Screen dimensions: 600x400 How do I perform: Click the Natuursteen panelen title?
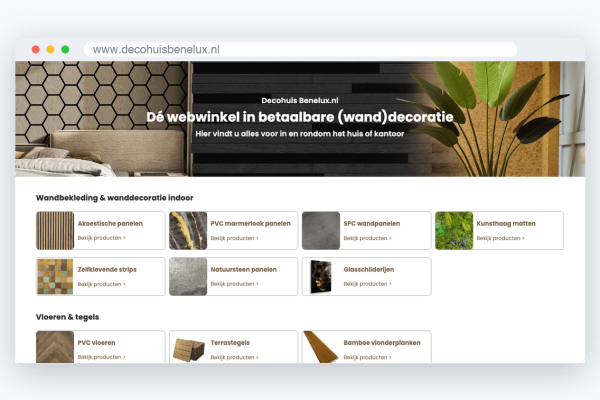click(x=243, y=269)
